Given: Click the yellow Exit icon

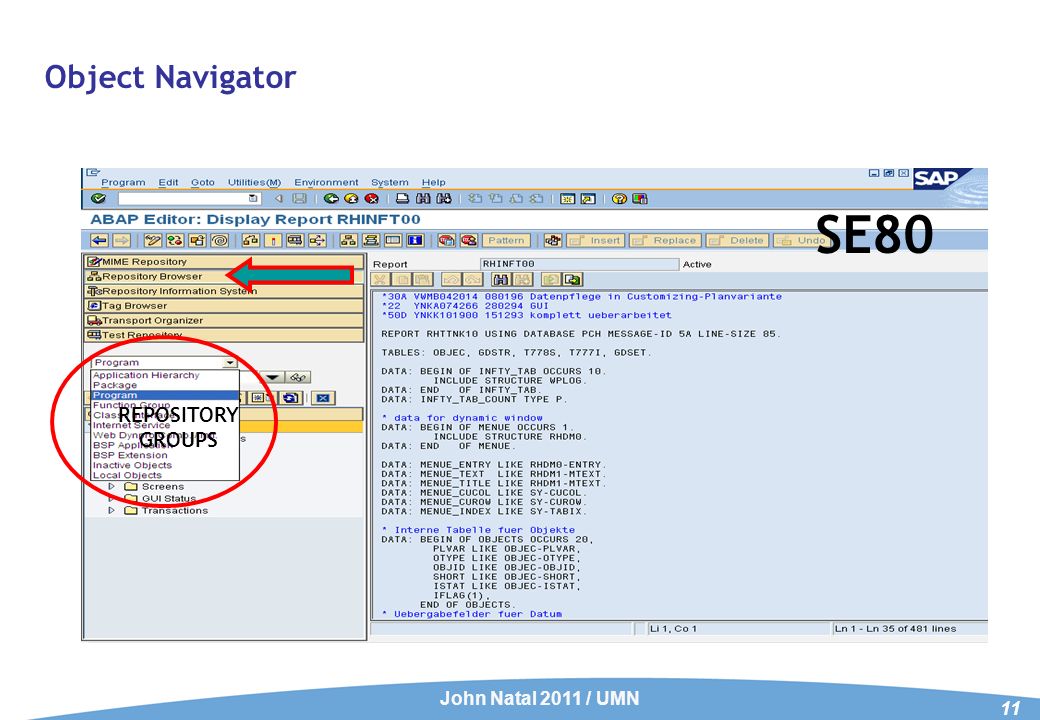Looking at the screenshot, I should pos(352,199).
